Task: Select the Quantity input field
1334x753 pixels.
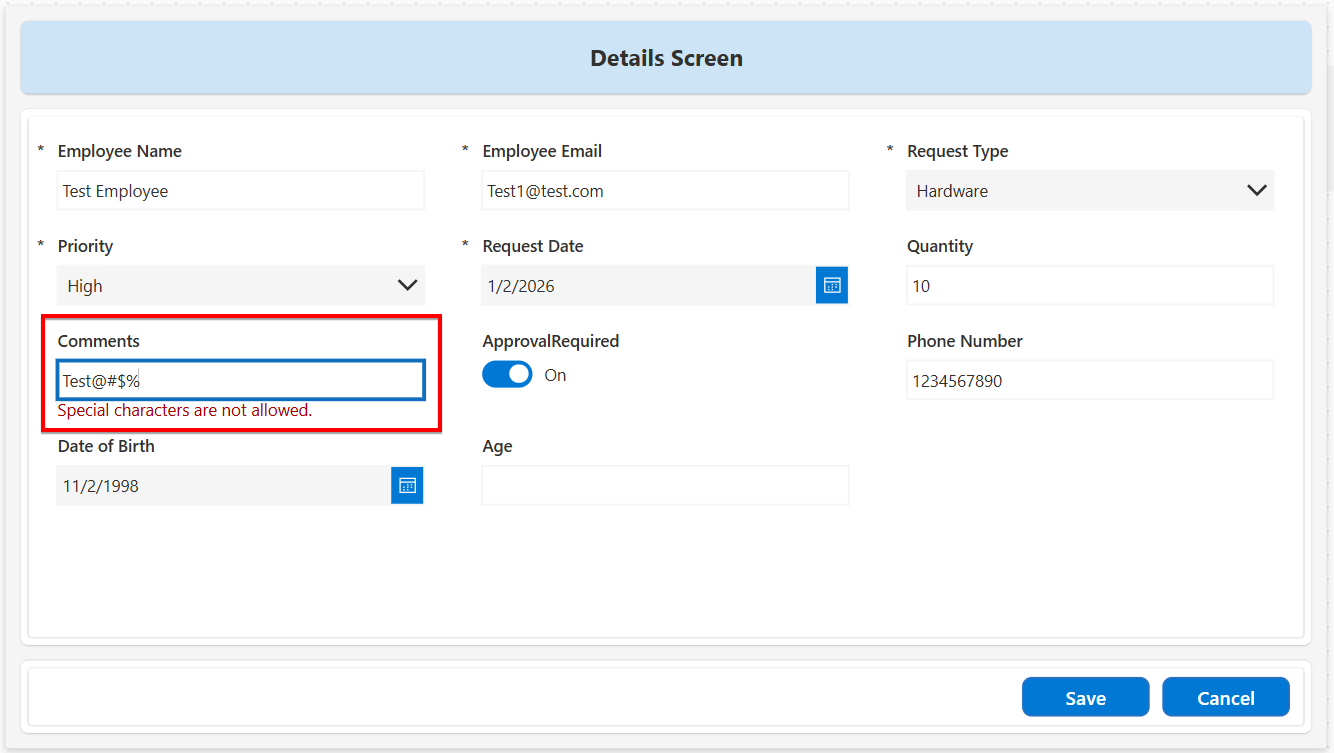Action: click(1090, 285)
